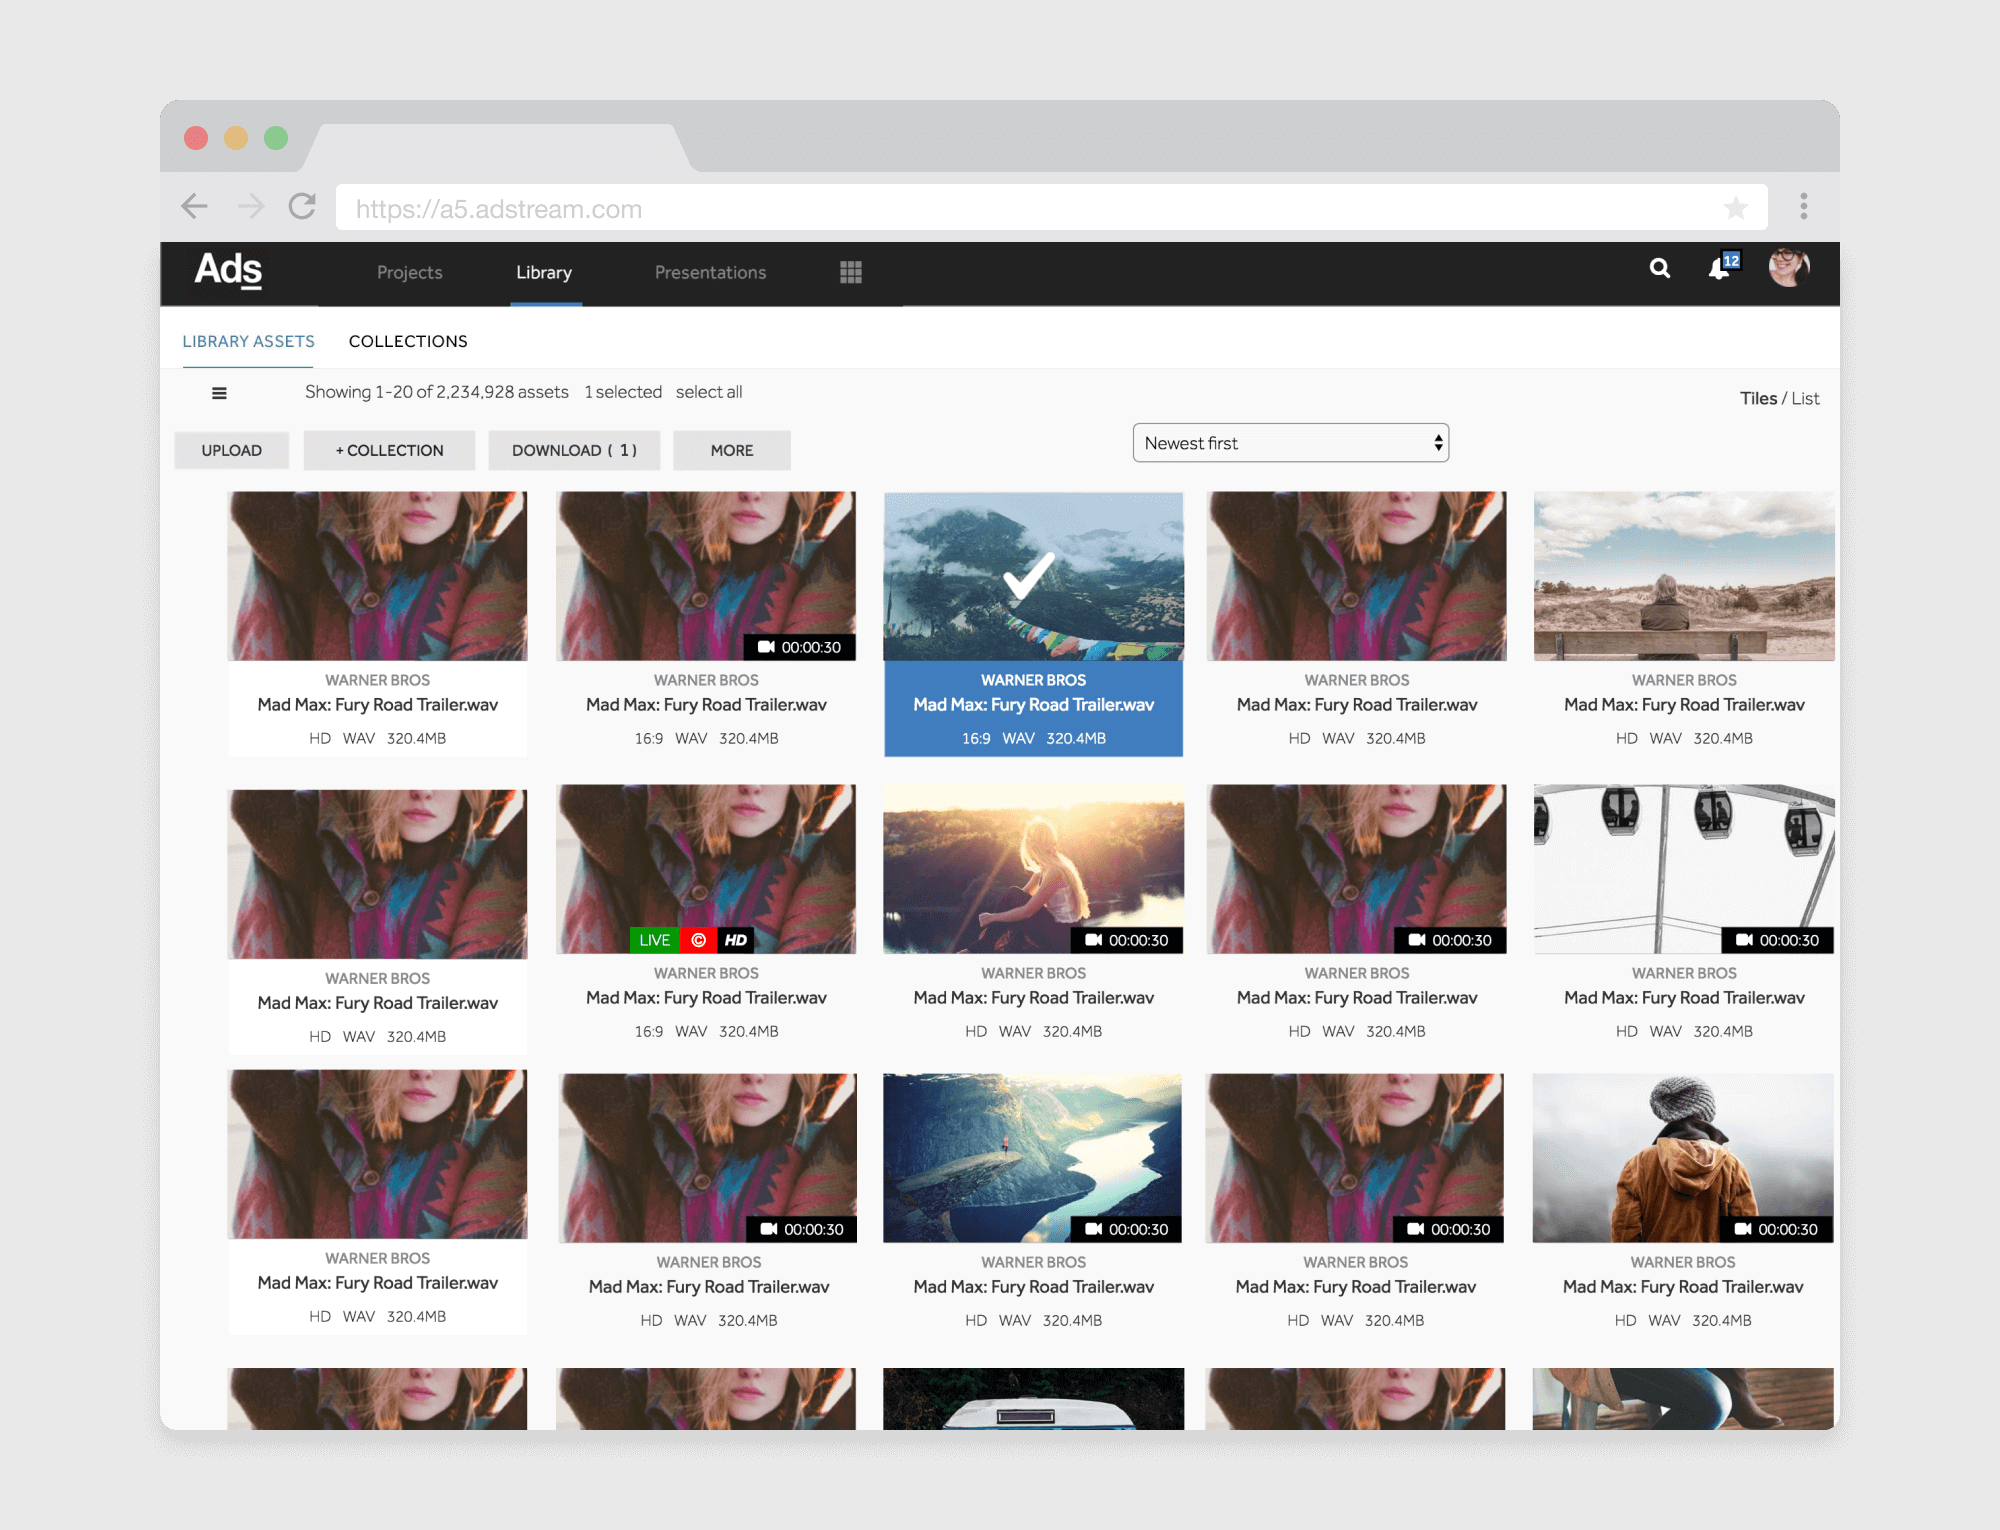Screen dimensions: 2000x1530
Task: Click the select all link
Action: click(x=709, y=392)
